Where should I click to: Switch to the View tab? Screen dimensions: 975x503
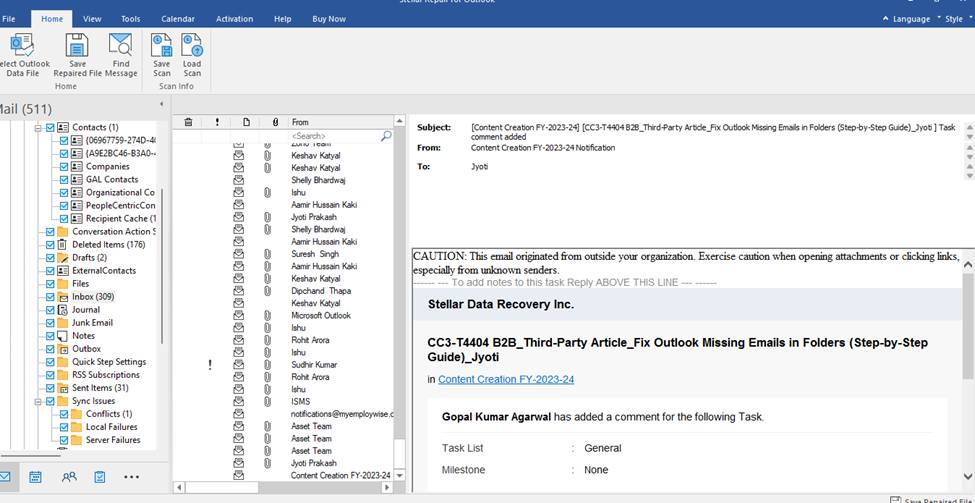pos(92,19)
